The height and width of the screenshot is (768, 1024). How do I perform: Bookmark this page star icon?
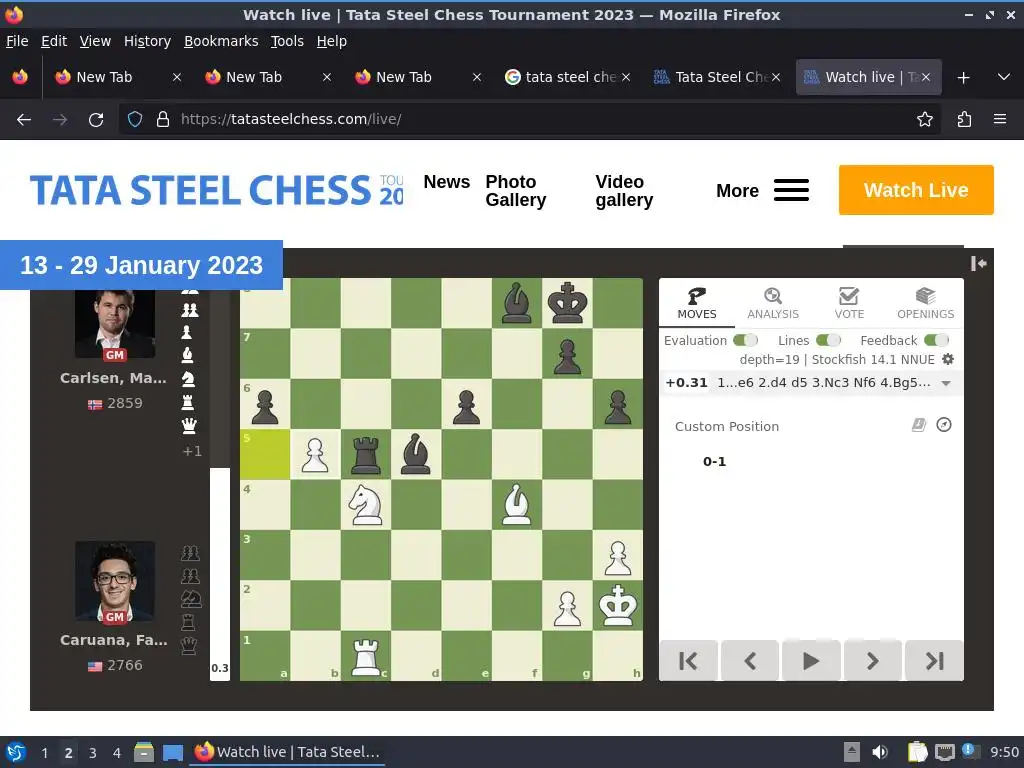pyautogui.click(x=924, y=120)
